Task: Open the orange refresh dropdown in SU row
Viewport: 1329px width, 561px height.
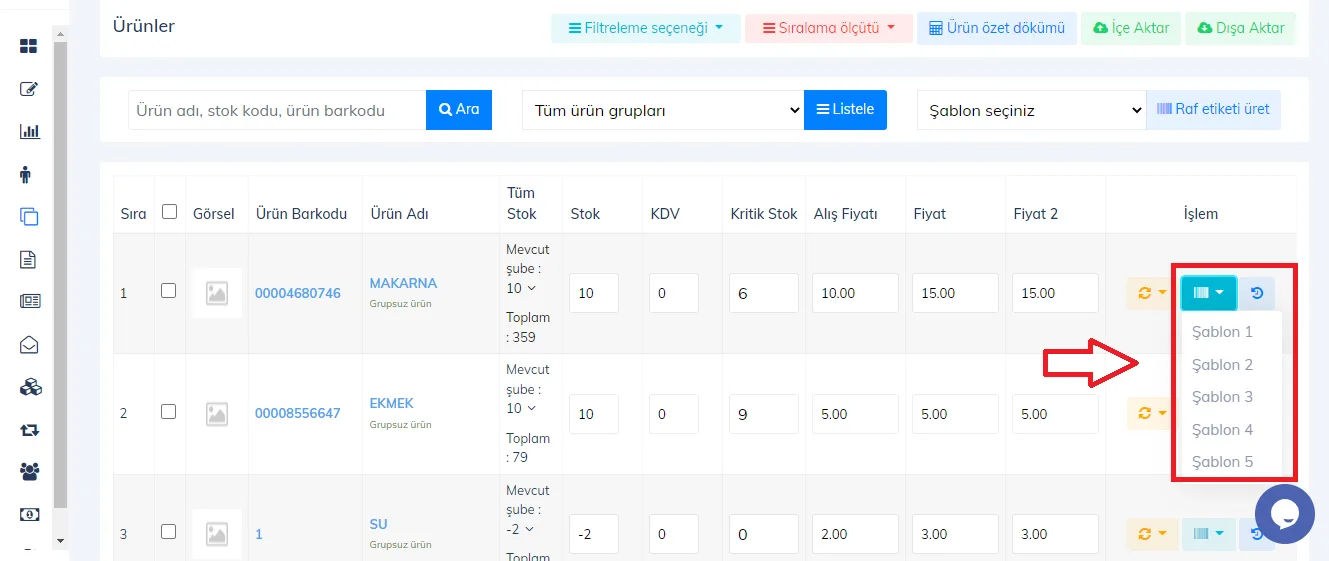Action: (x=1152, y=534)
